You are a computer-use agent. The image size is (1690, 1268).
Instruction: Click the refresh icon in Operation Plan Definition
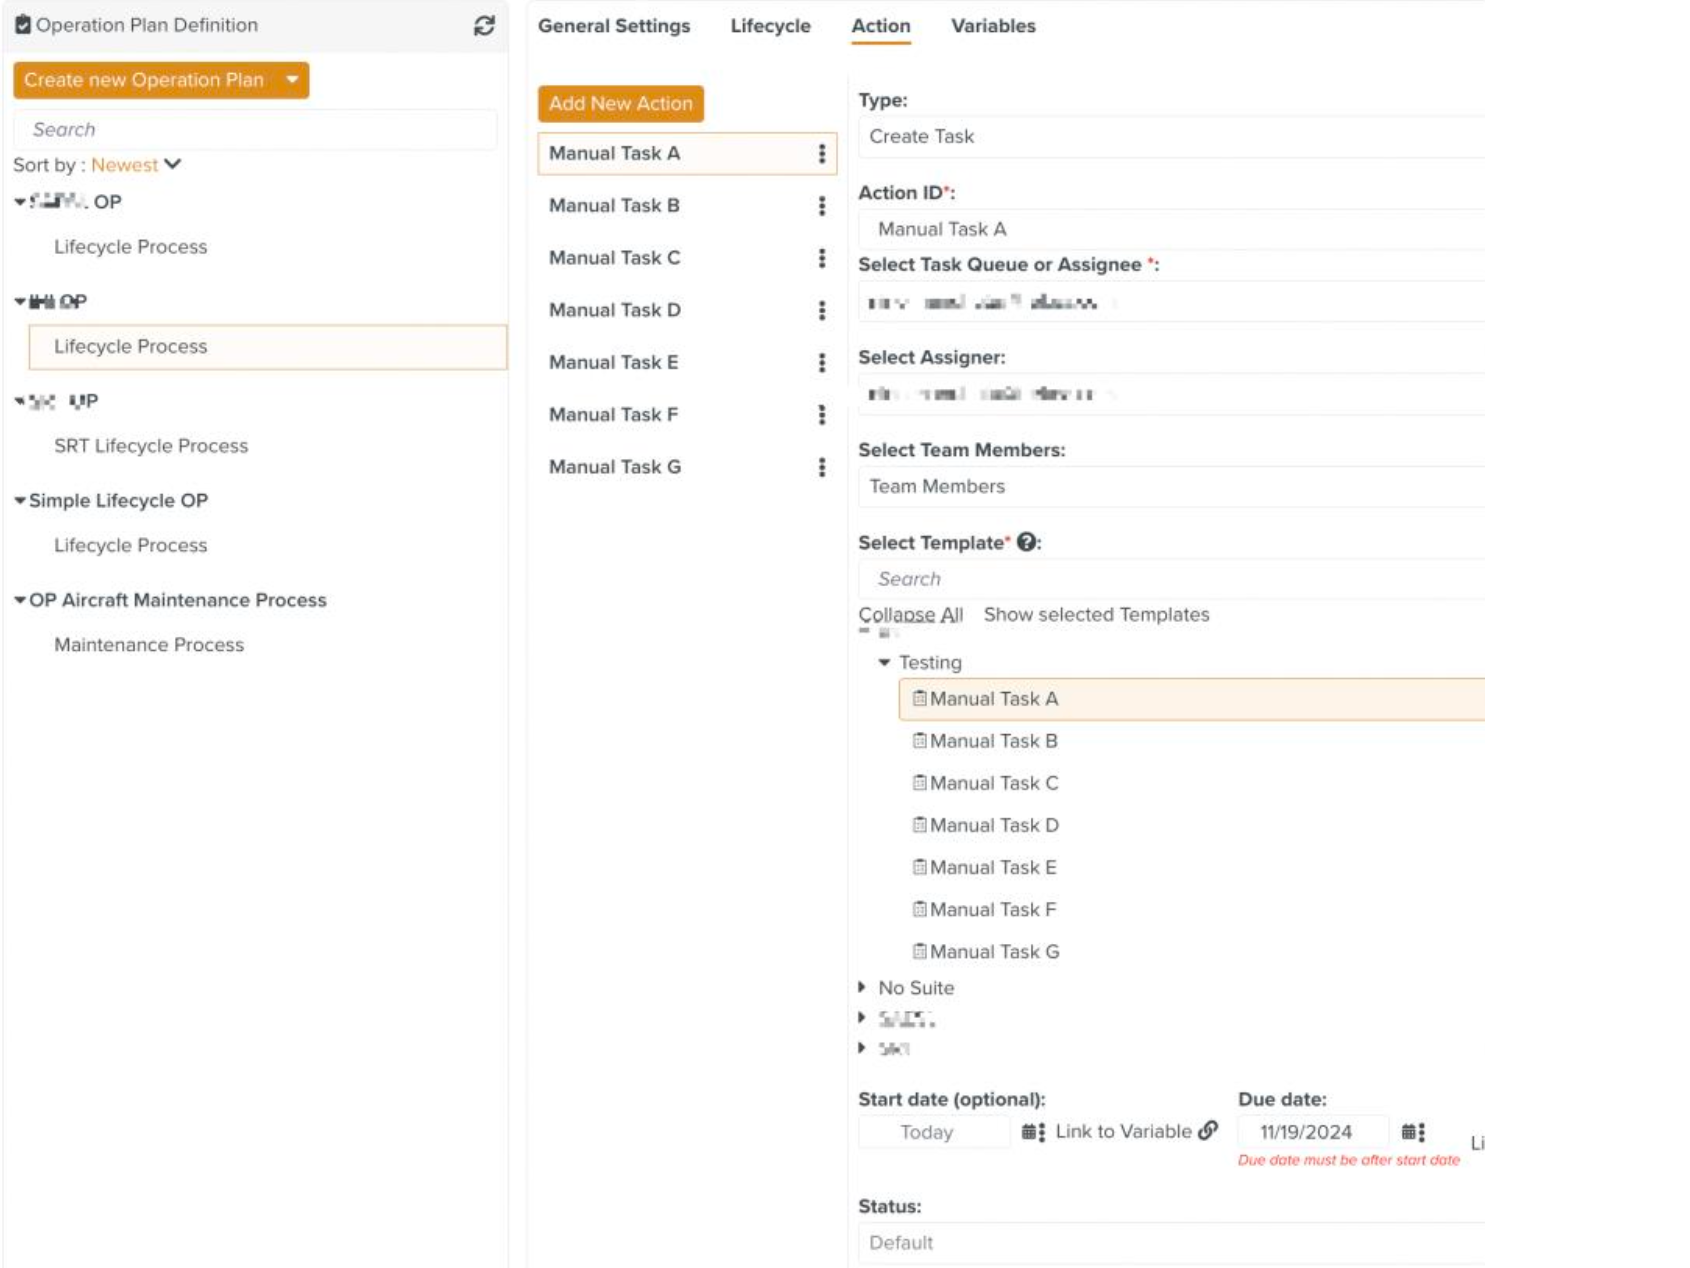484,26
